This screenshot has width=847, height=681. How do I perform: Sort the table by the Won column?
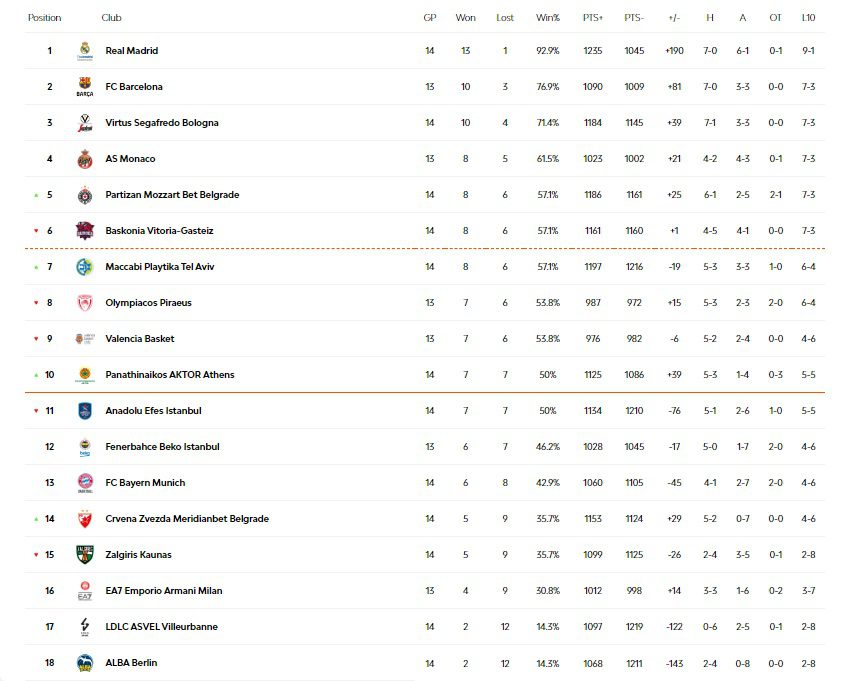point(465,18)
